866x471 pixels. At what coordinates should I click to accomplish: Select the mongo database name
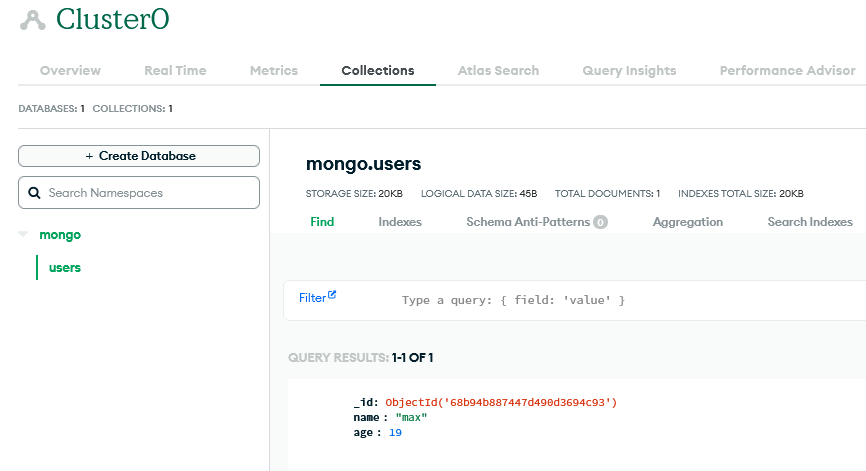tap(60, 235)
